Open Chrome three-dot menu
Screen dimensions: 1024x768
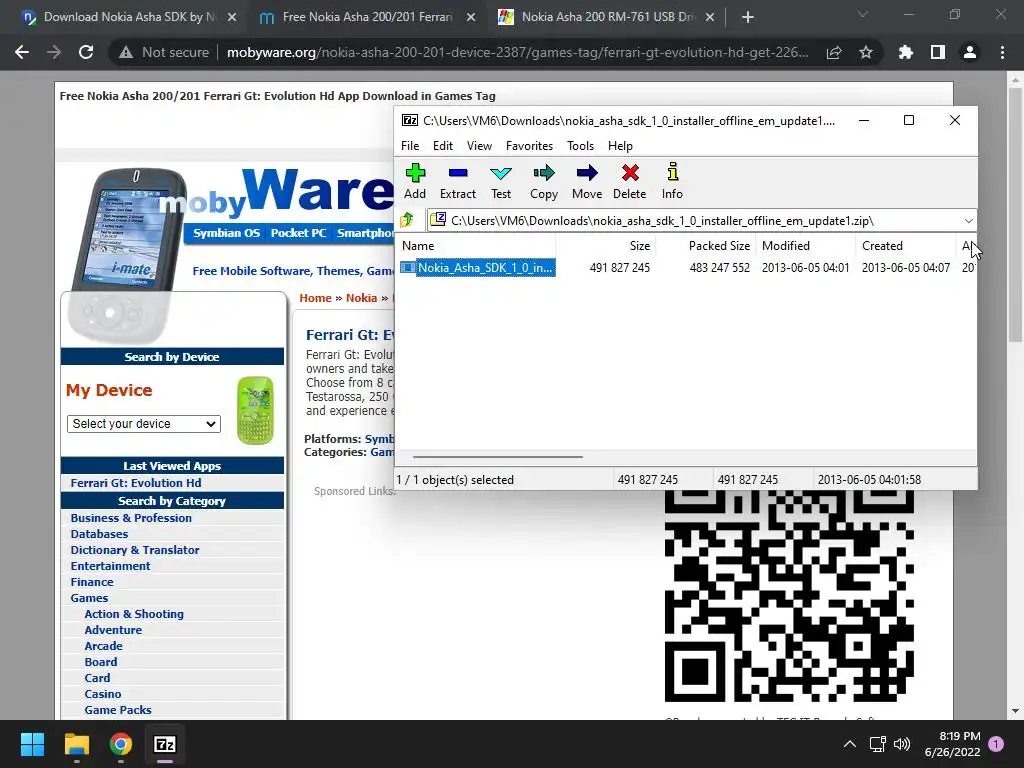pos(1002,52)
